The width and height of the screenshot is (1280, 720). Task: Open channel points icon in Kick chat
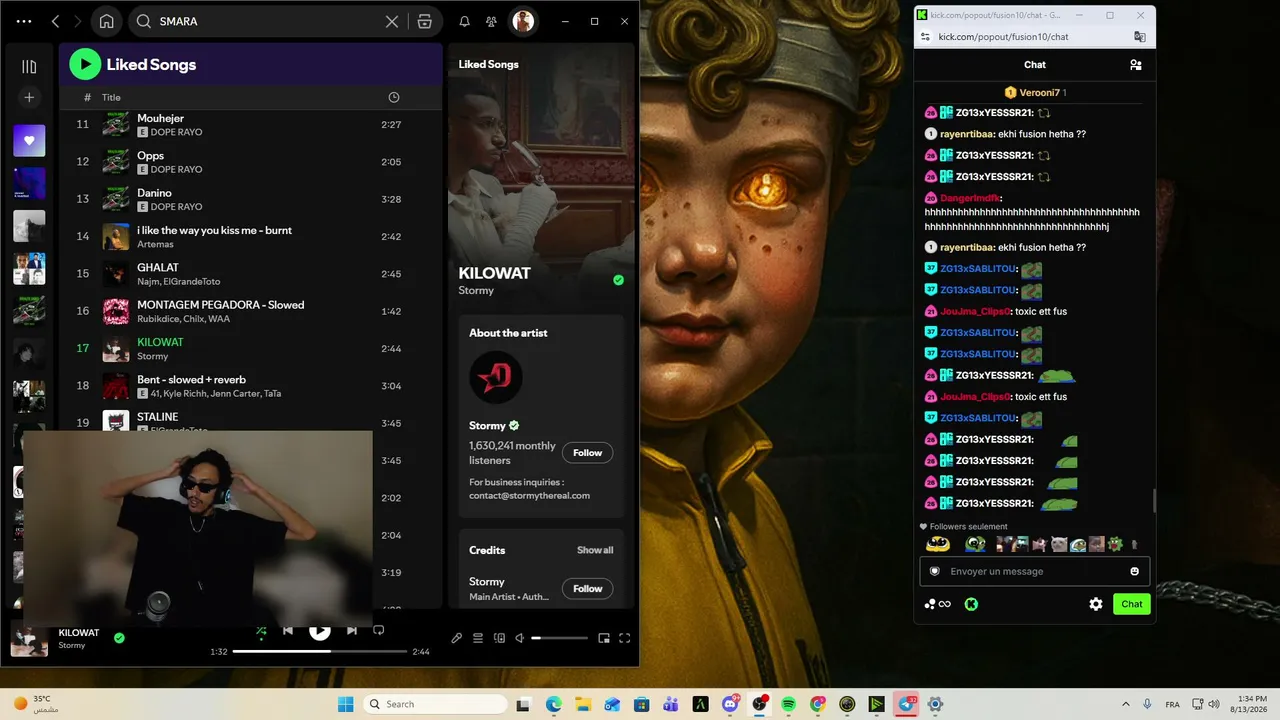point(938,604)
